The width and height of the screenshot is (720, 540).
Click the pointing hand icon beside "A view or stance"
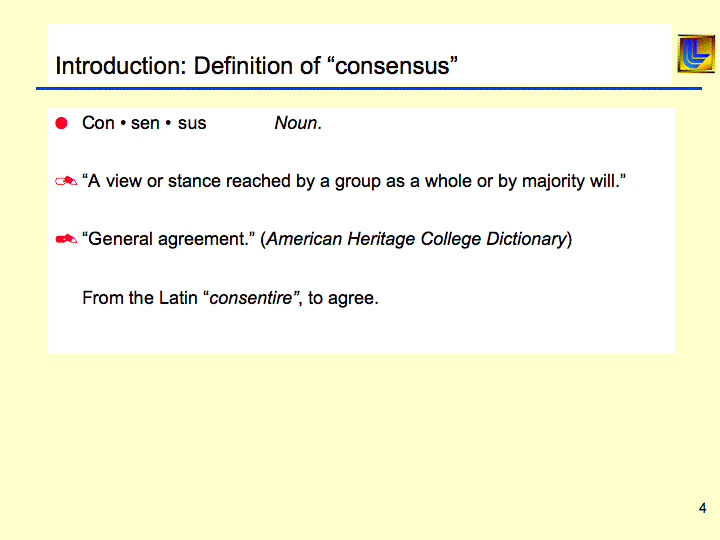coord(66,182)
